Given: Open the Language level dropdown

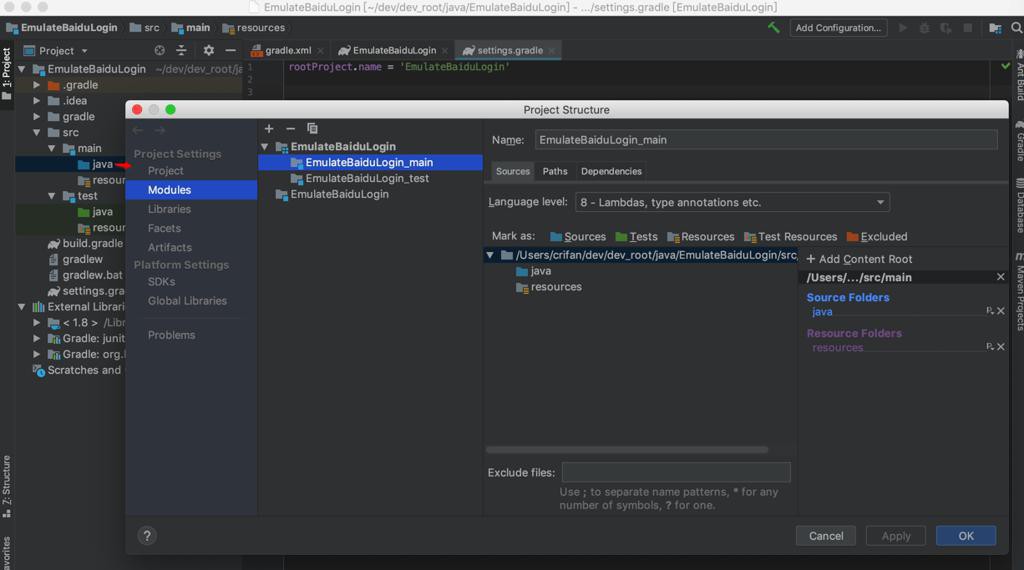Looking at the screenshot, I should pyautogui.click(x=732, y=202).
